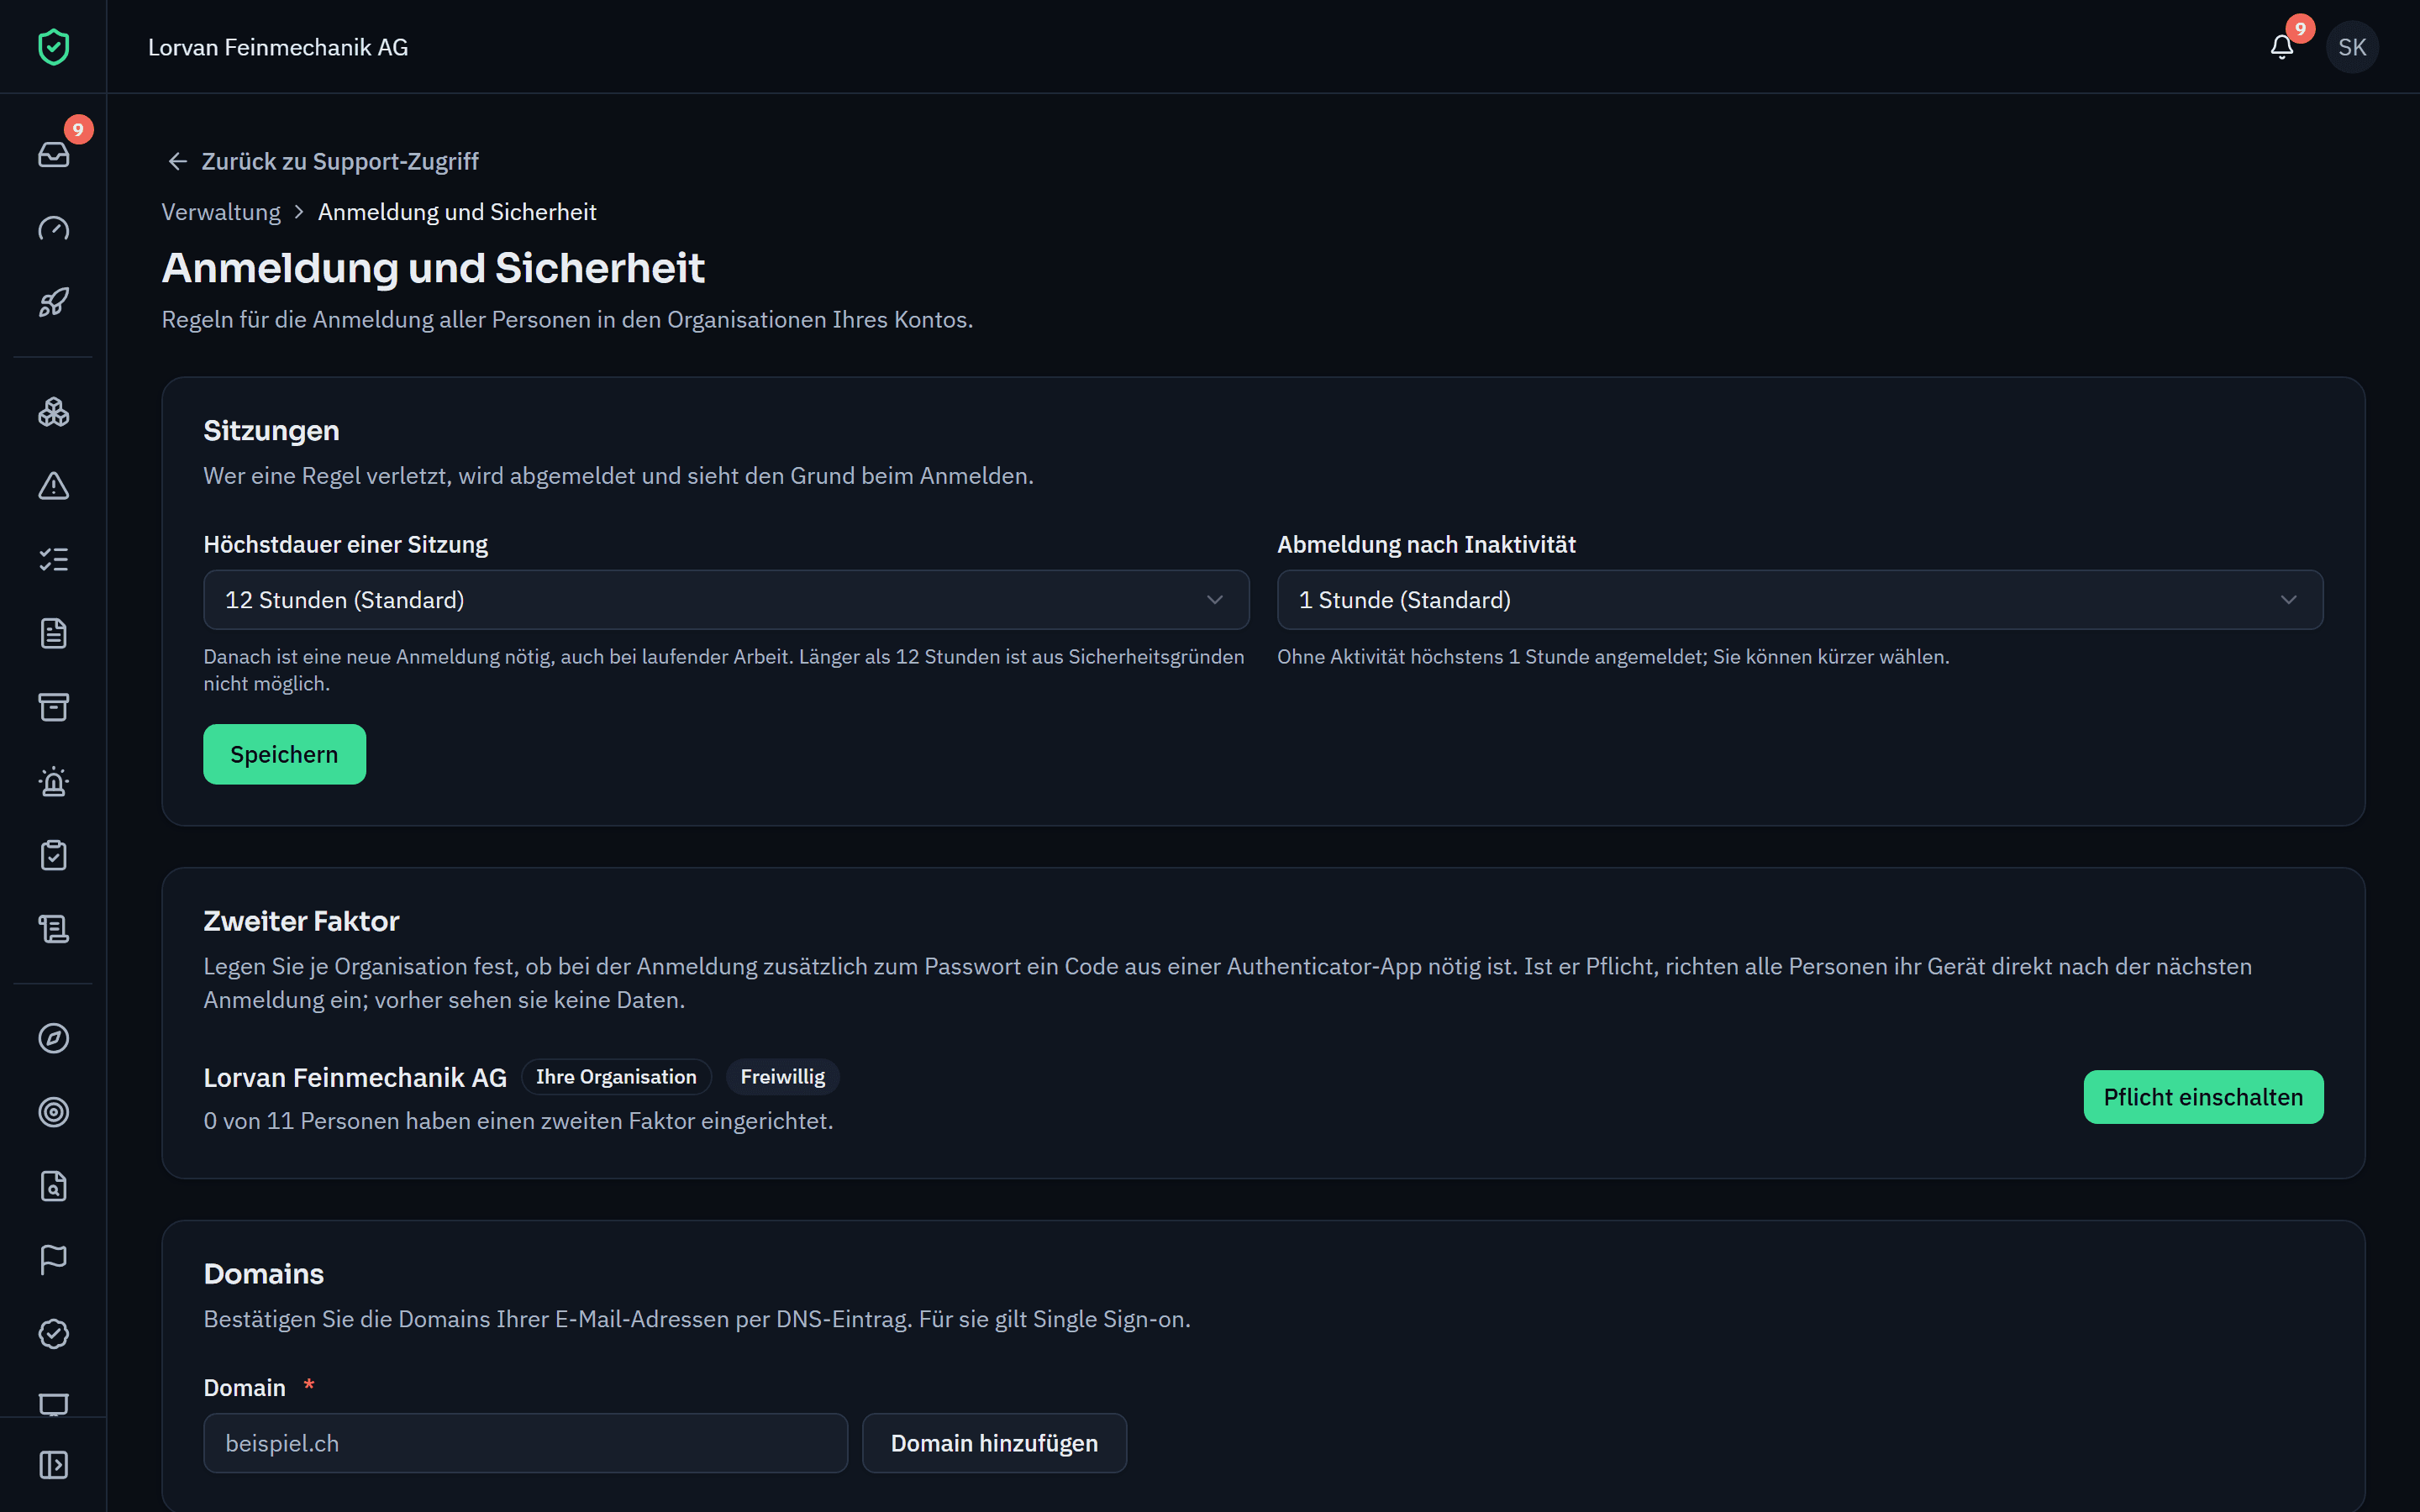Click the rocket icon in sidebar
This screenshot has height=1512, width=2420.
53,302
